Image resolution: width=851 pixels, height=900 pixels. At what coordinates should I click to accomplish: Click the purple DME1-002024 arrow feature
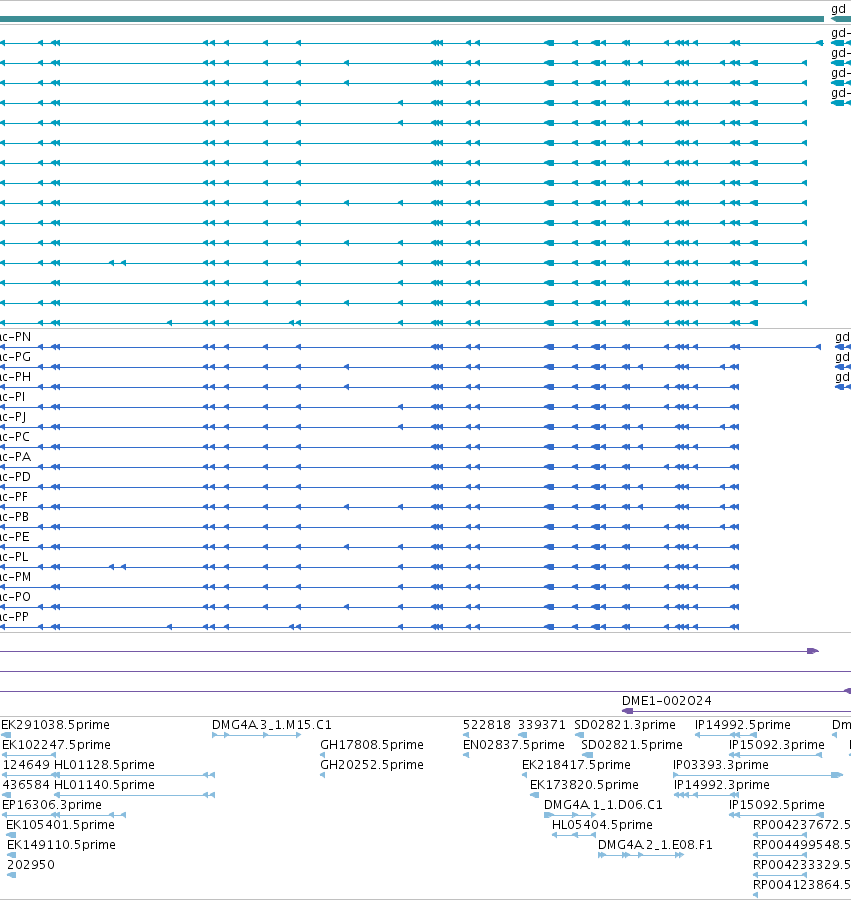coord(736,712)
